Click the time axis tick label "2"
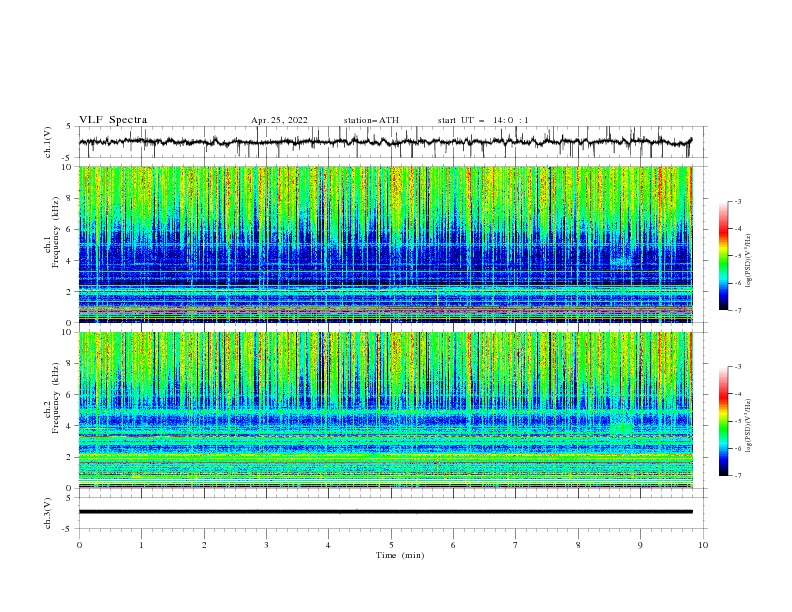This screenshot has width=792, height=612. click(x=204, y=545)
